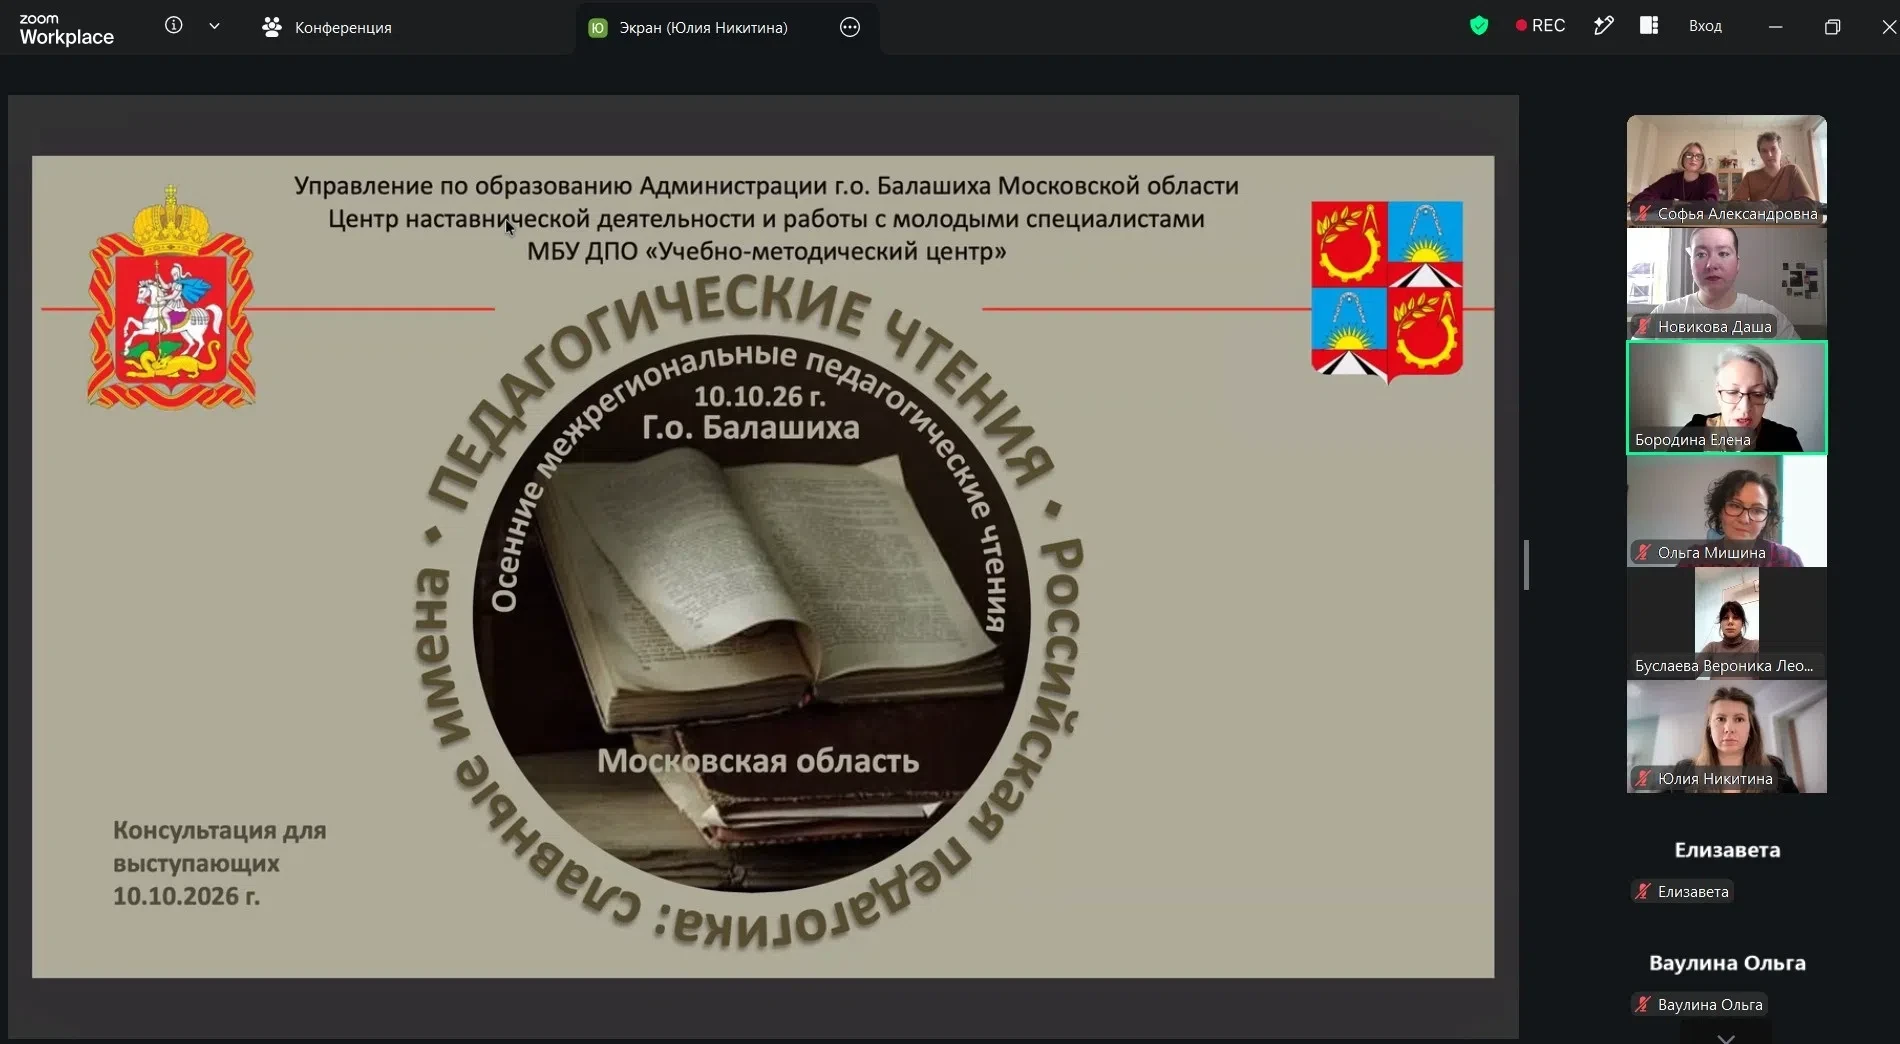Image resolution: width=1900 pixels, height=1044 pixels.
Task: Click the Balashikha coat of arms
Action: click(x=1387, y=291)
